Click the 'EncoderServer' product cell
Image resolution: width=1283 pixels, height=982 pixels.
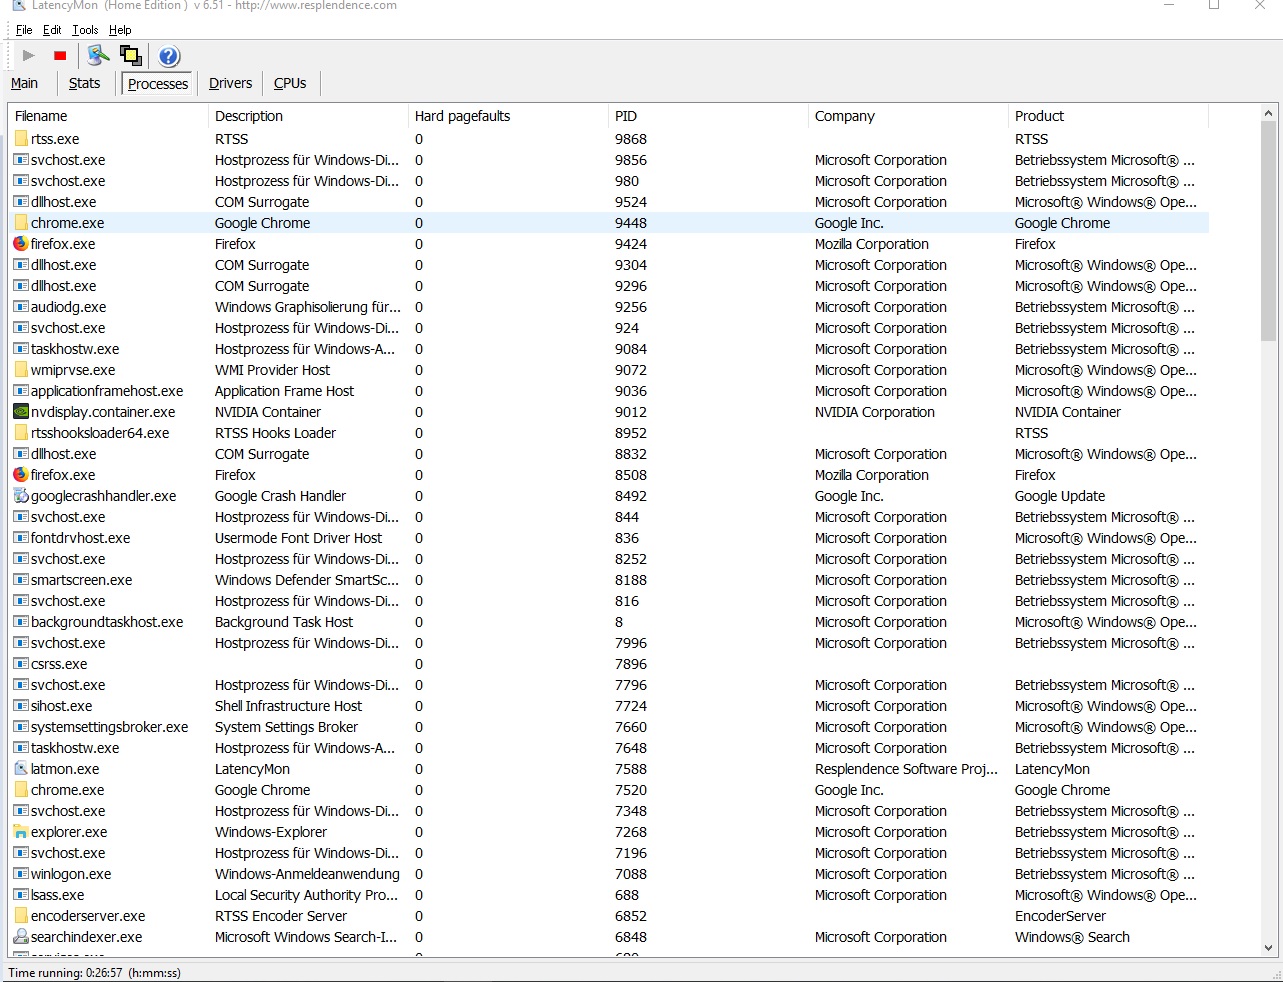pos(1060,916)
